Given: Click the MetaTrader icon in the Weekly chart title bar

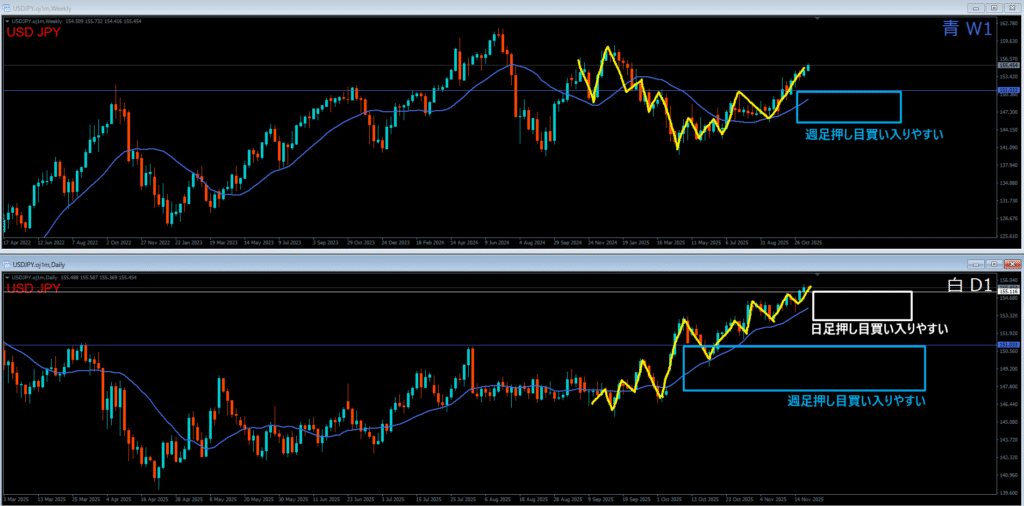Looking at the screenshot, I should 8,8.
